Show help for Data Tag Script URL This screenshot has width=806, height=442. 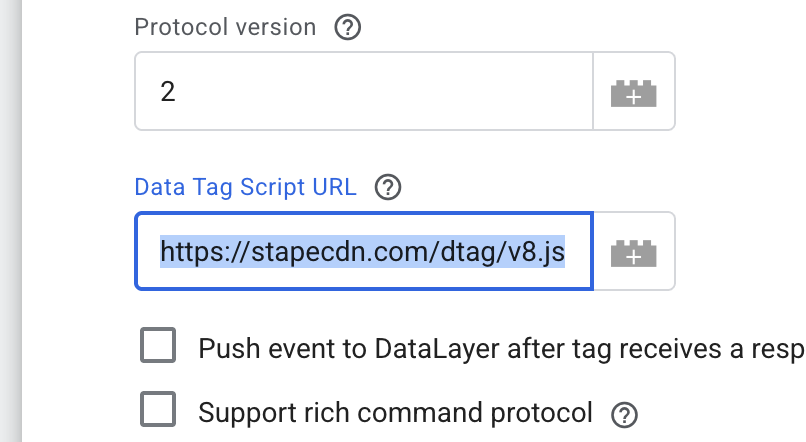[387, 187]
